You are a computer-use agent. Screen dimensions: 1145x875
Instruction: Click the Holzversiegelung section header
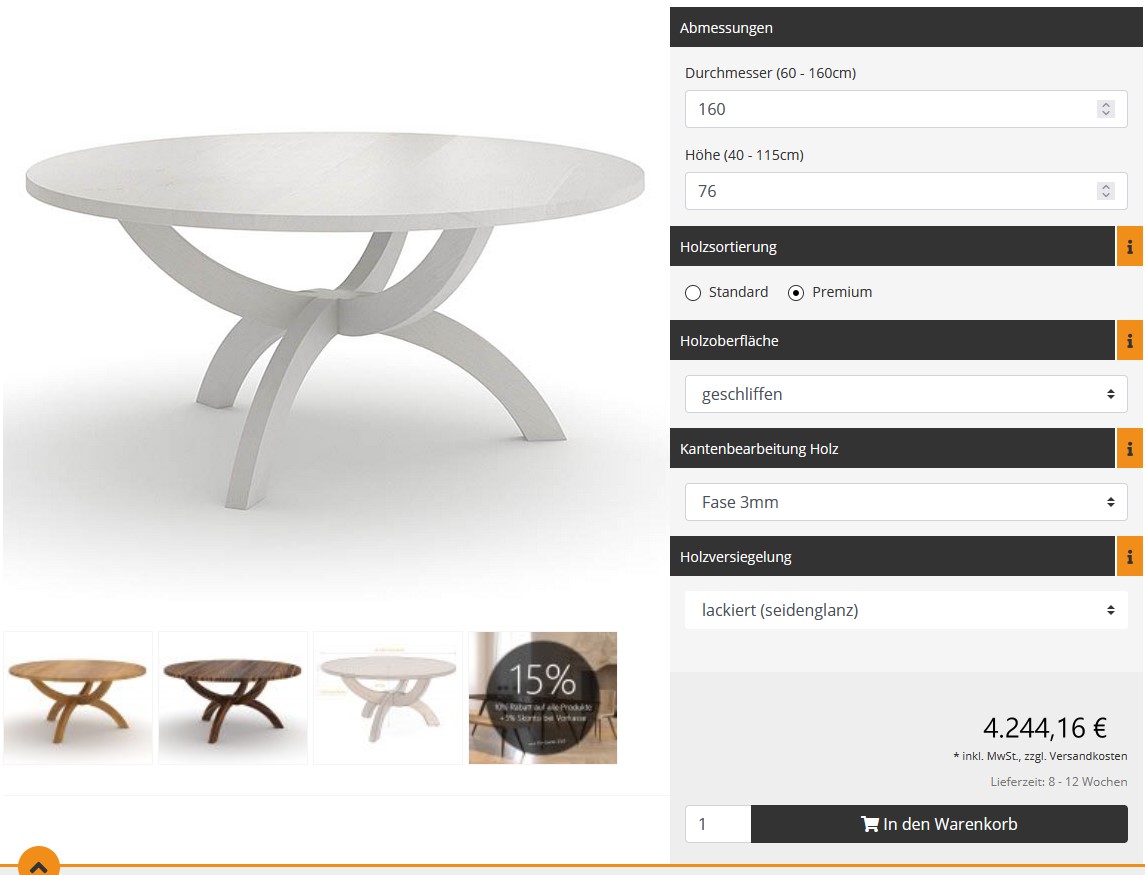coord(892,557)
